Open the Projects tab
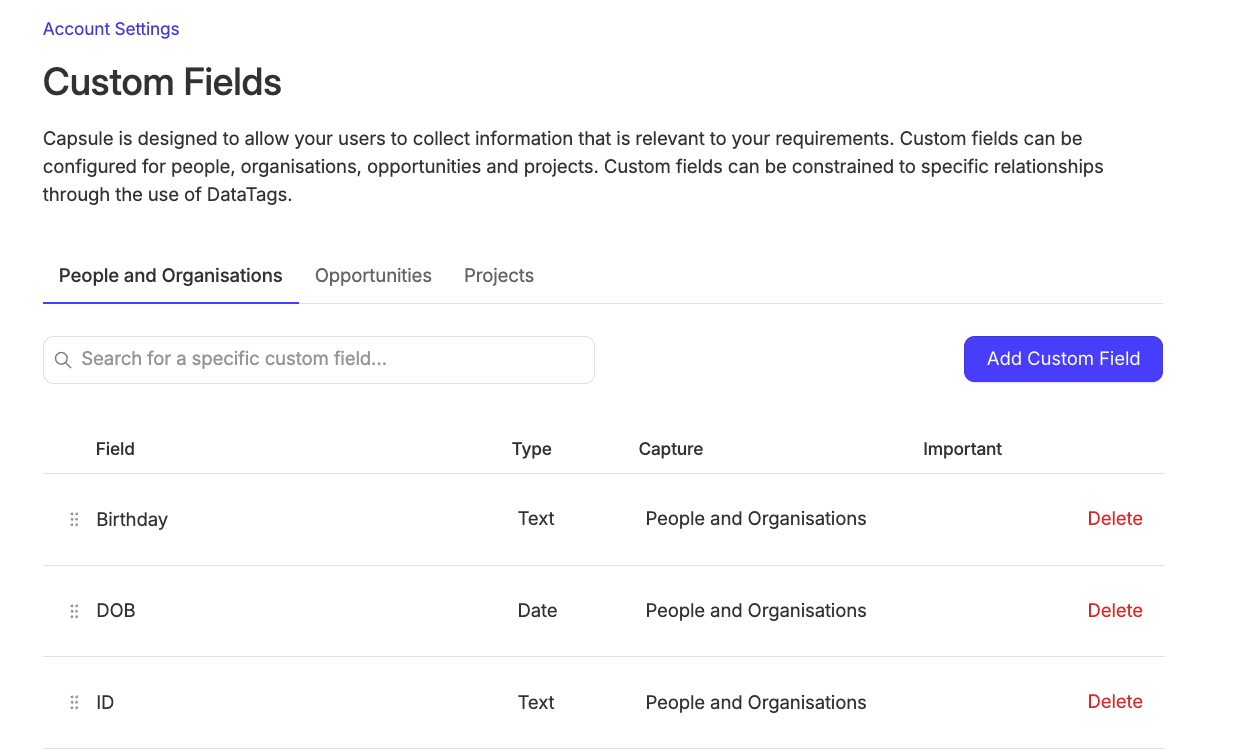The width and height of the screenshot is (1240, 750). [x=499, y=276]
